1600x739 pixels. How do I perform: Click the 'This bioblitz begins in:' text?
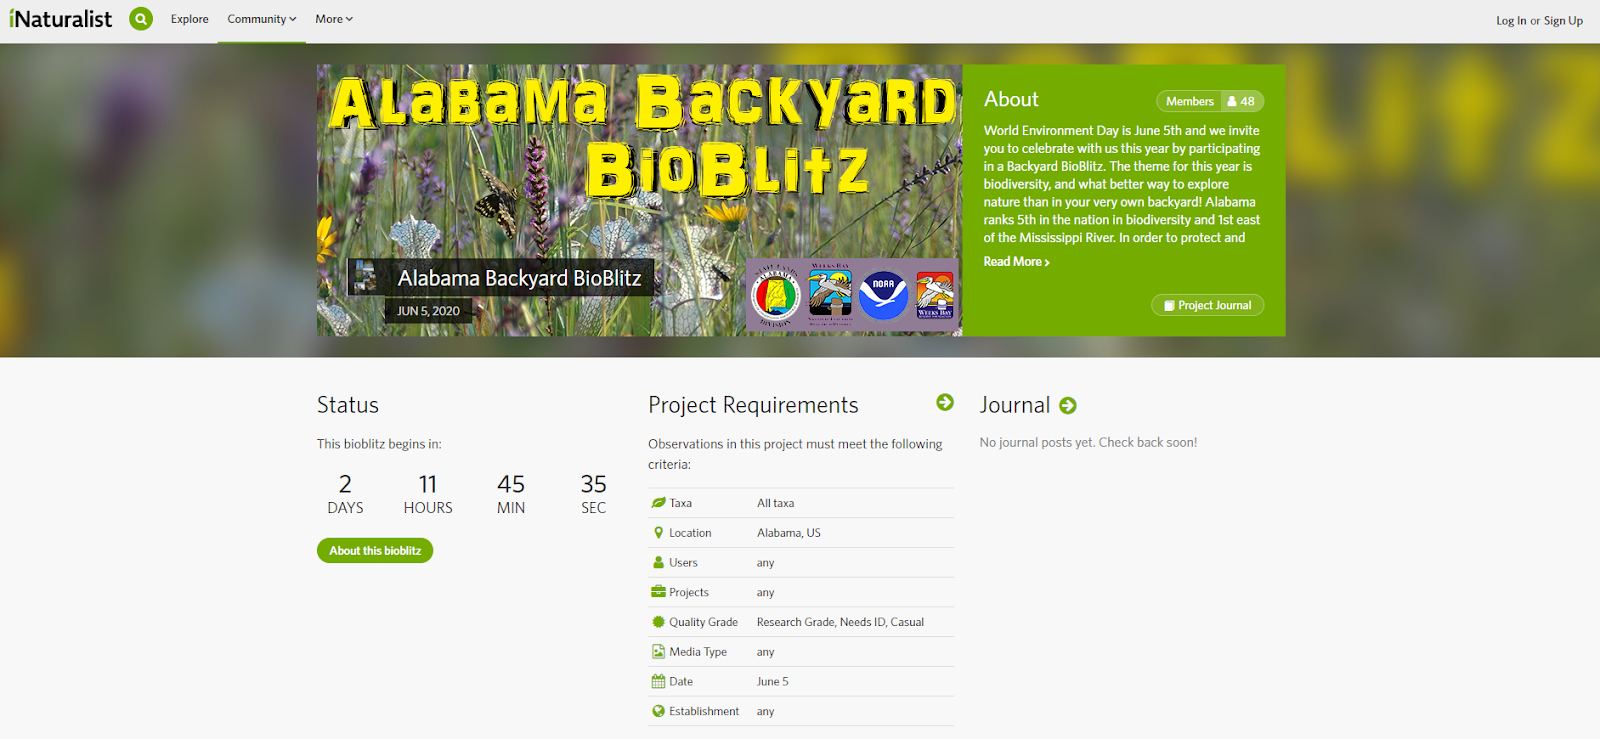click(379, 444)
